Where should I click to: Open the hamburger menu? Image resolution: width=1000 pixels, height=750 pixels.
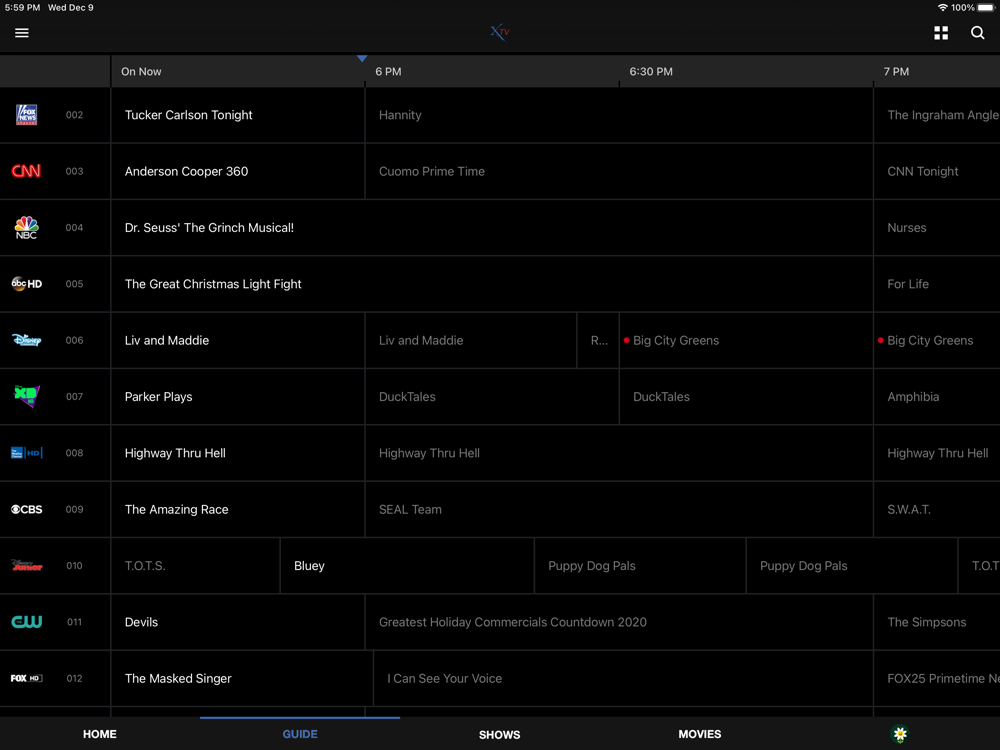tap(22, 33)
